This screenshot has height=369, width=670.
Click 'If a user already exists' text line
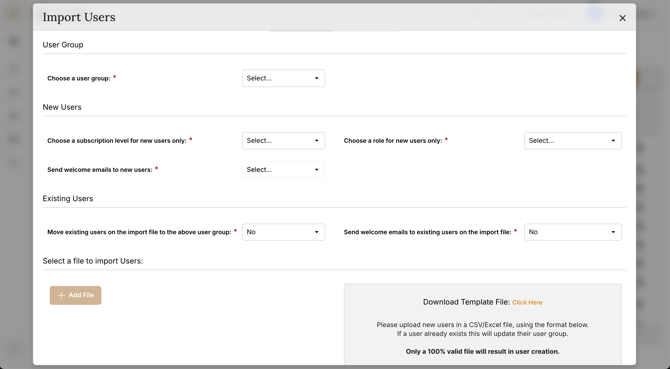point(482,334)
